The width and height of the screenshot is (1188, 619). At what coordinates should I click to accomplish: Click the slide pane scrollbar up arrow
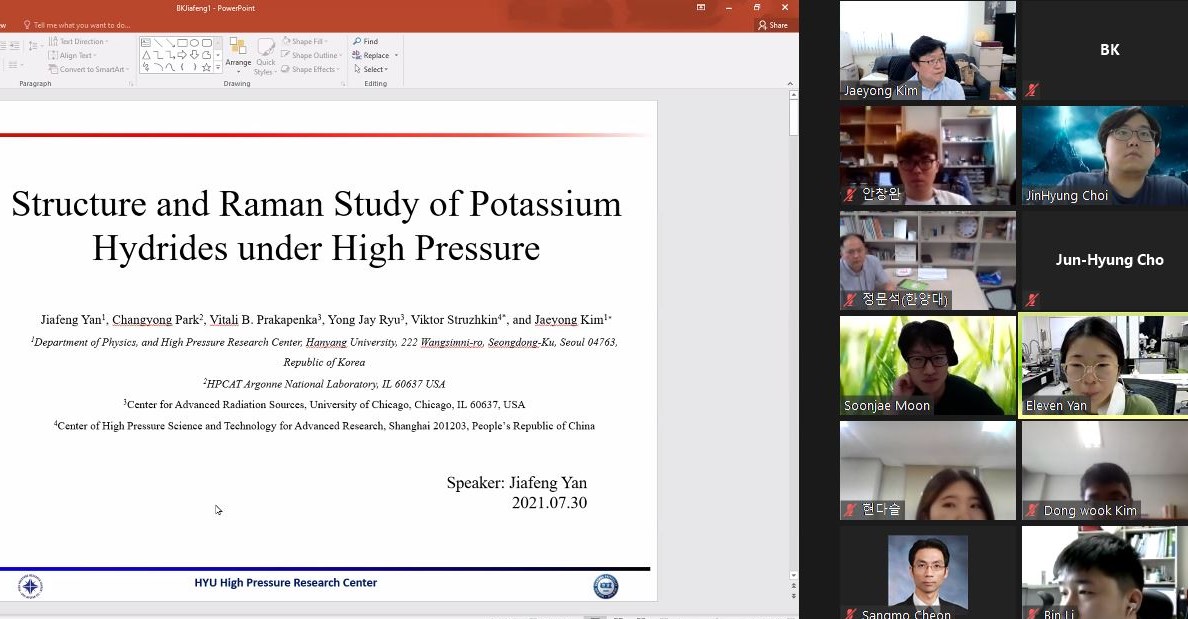coord(794,97)
